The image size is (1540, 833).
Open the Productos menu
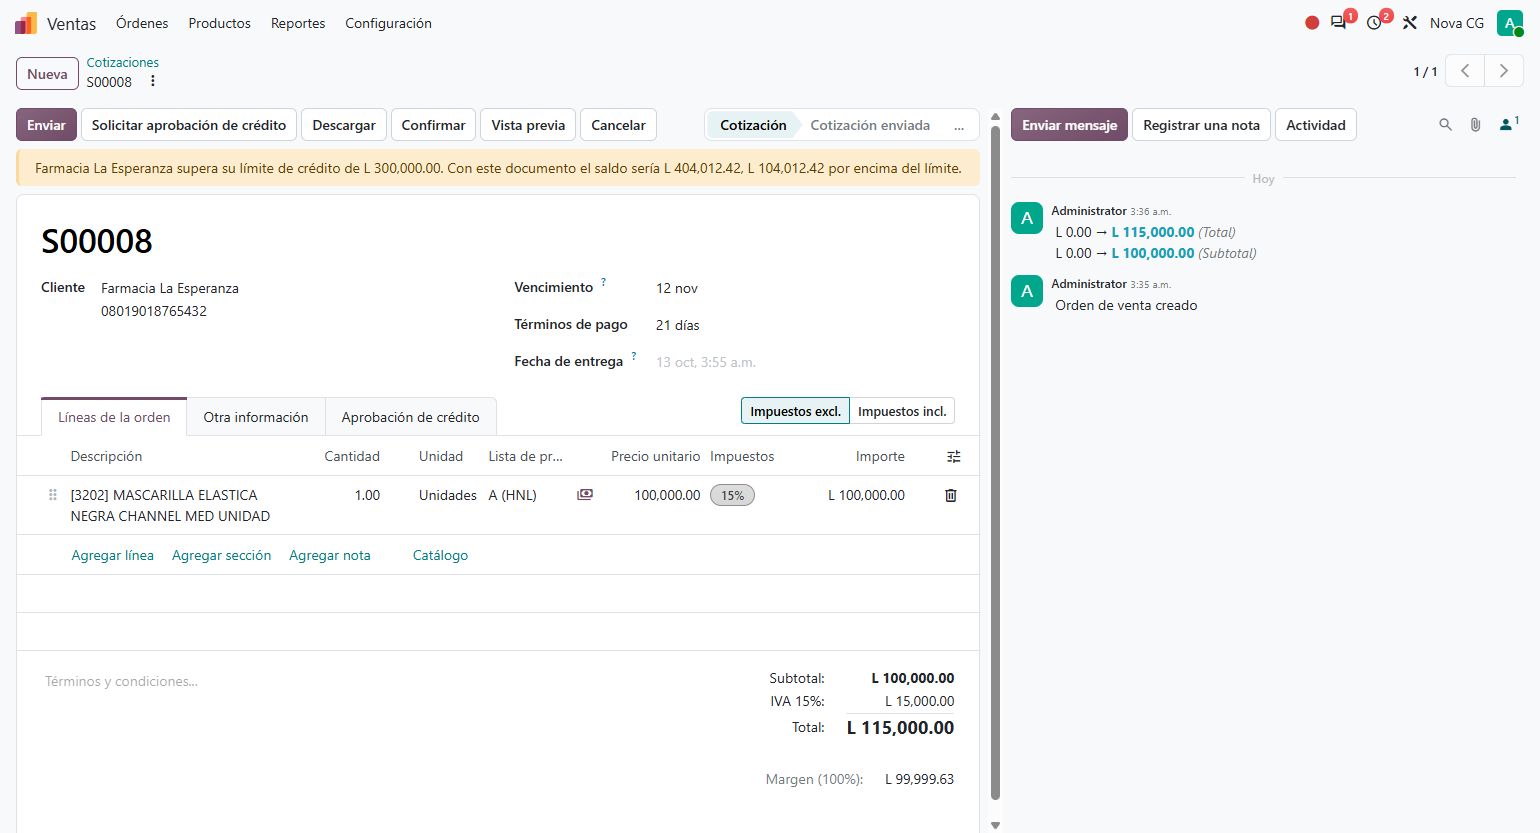[220, 23]
